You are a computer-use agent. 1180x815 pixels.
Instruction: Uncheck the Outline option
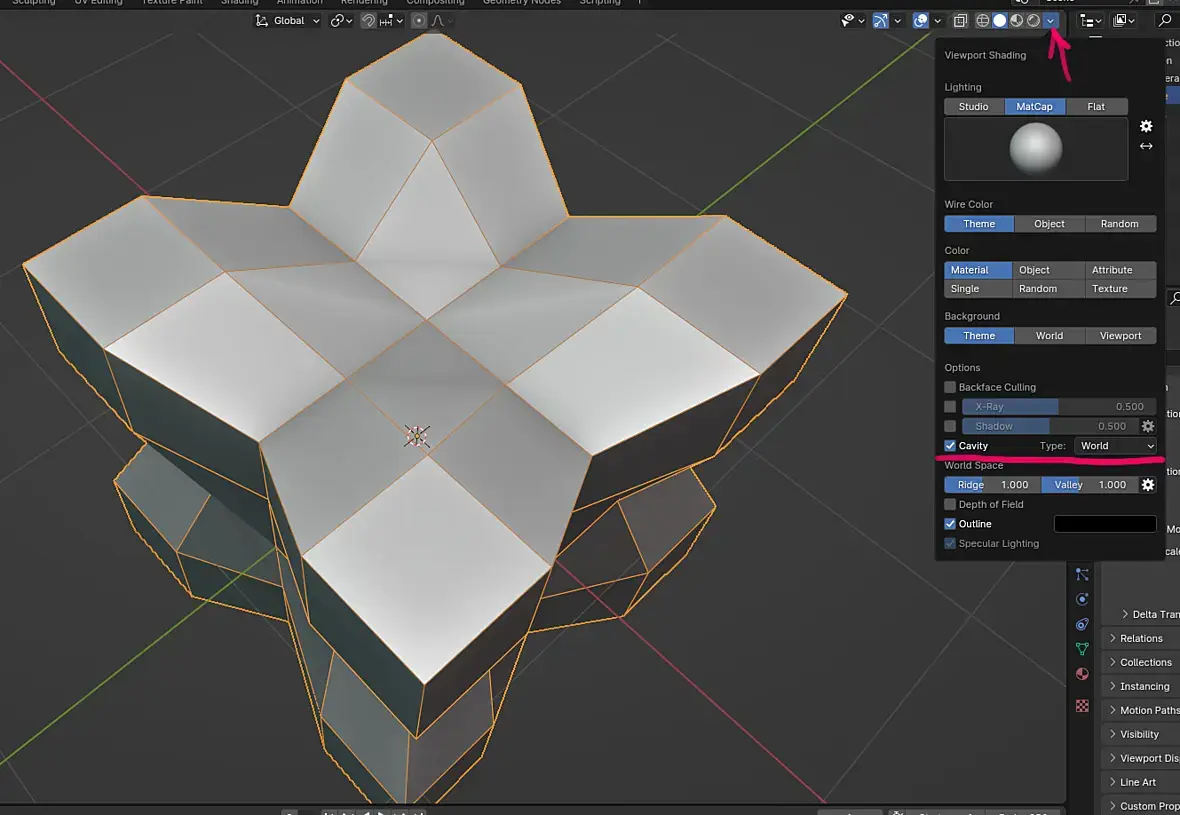point(950,524)
